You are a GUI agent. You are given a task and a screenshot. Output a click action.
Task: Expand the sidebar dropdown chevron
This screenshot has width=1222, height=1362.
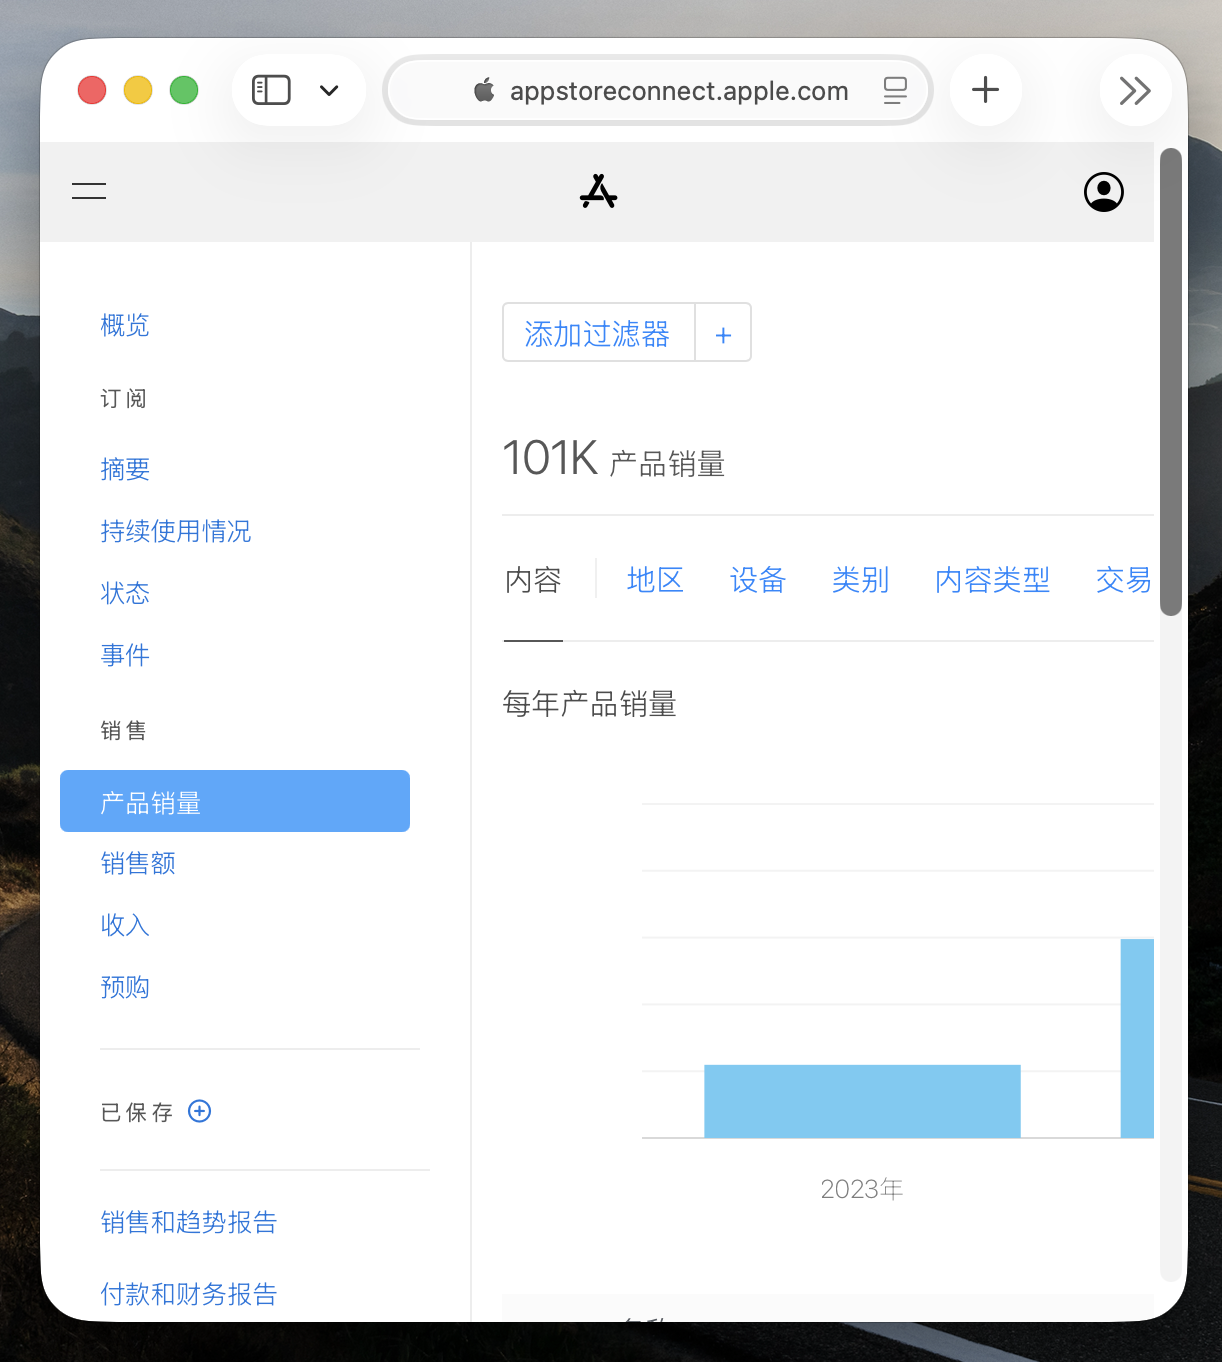click(329, 91)
